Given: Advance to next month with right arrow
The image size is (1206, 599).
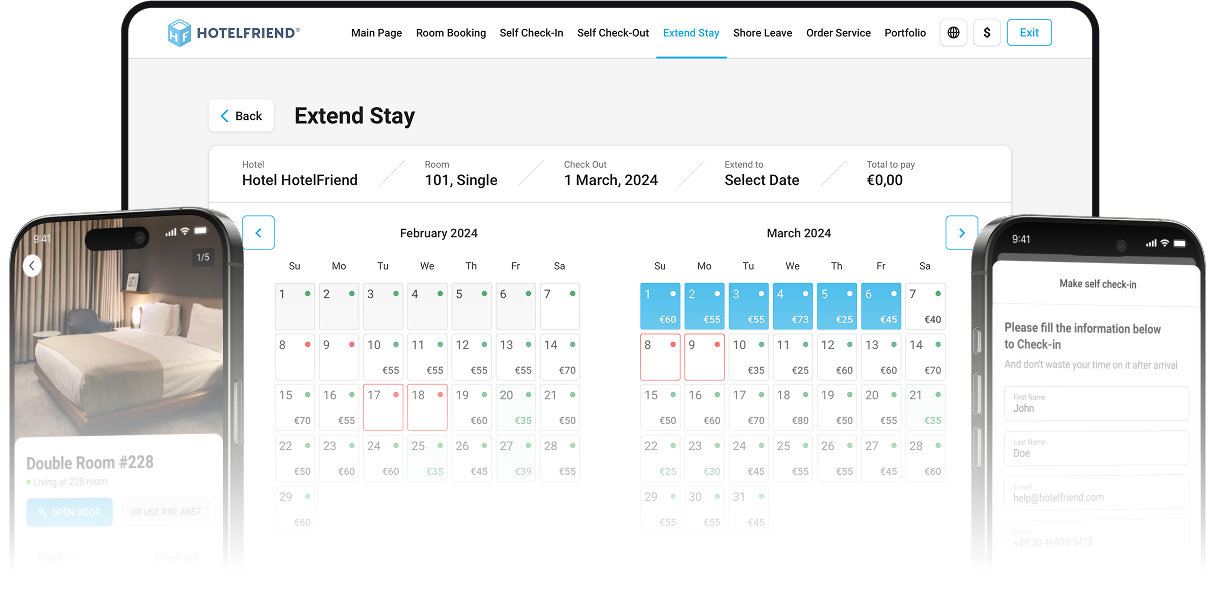Looking at the screenshot, I should (962, 233).
